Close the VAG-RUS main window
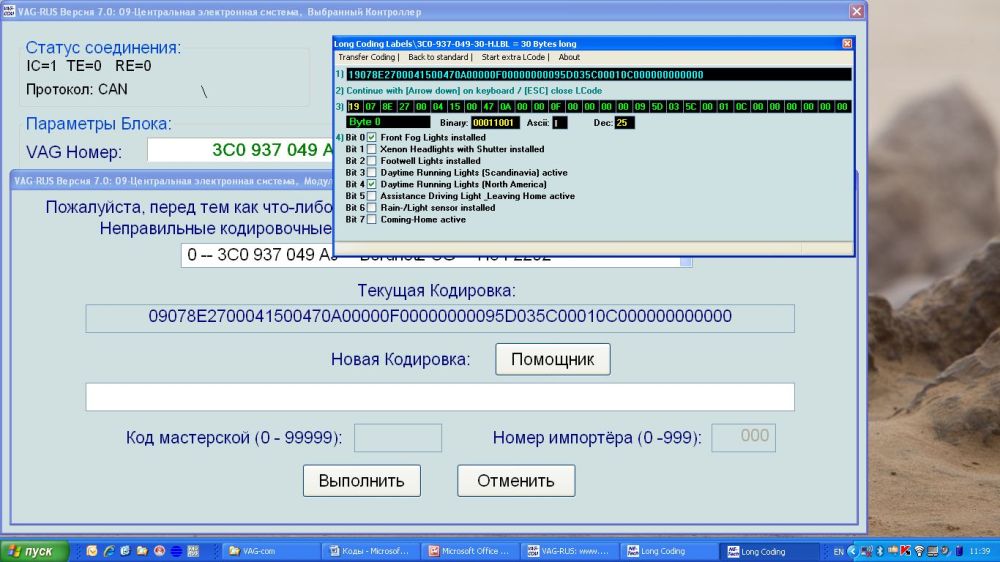1000x562 pixels. [x=856, y=11]
